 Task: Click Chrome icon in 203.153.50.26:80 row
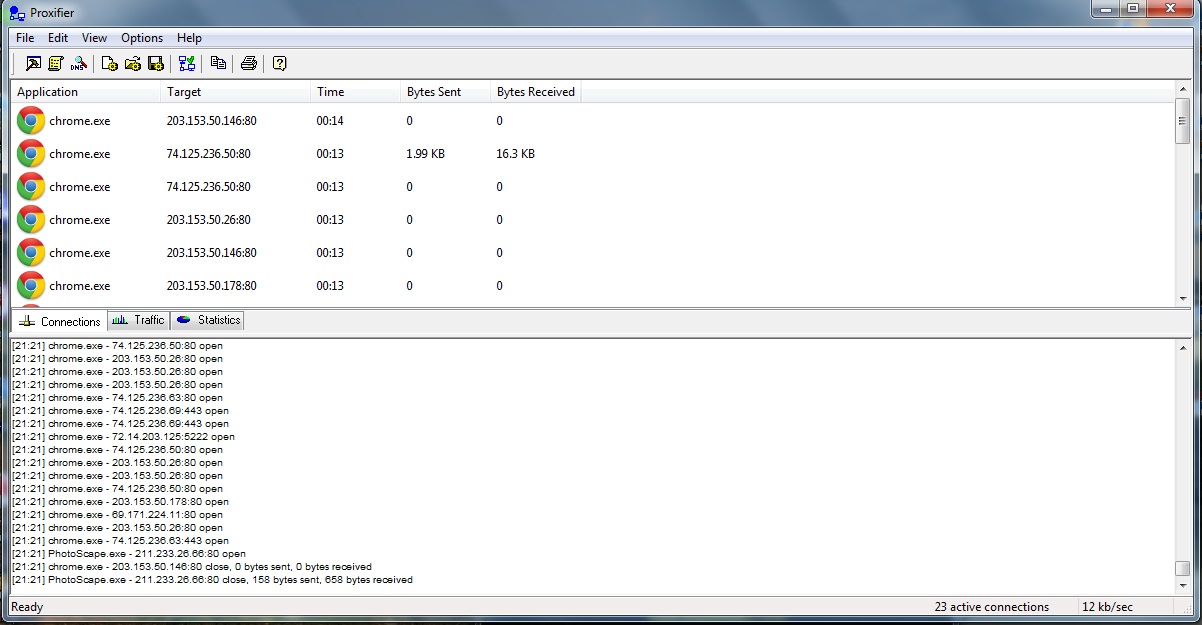coord(31,219)
